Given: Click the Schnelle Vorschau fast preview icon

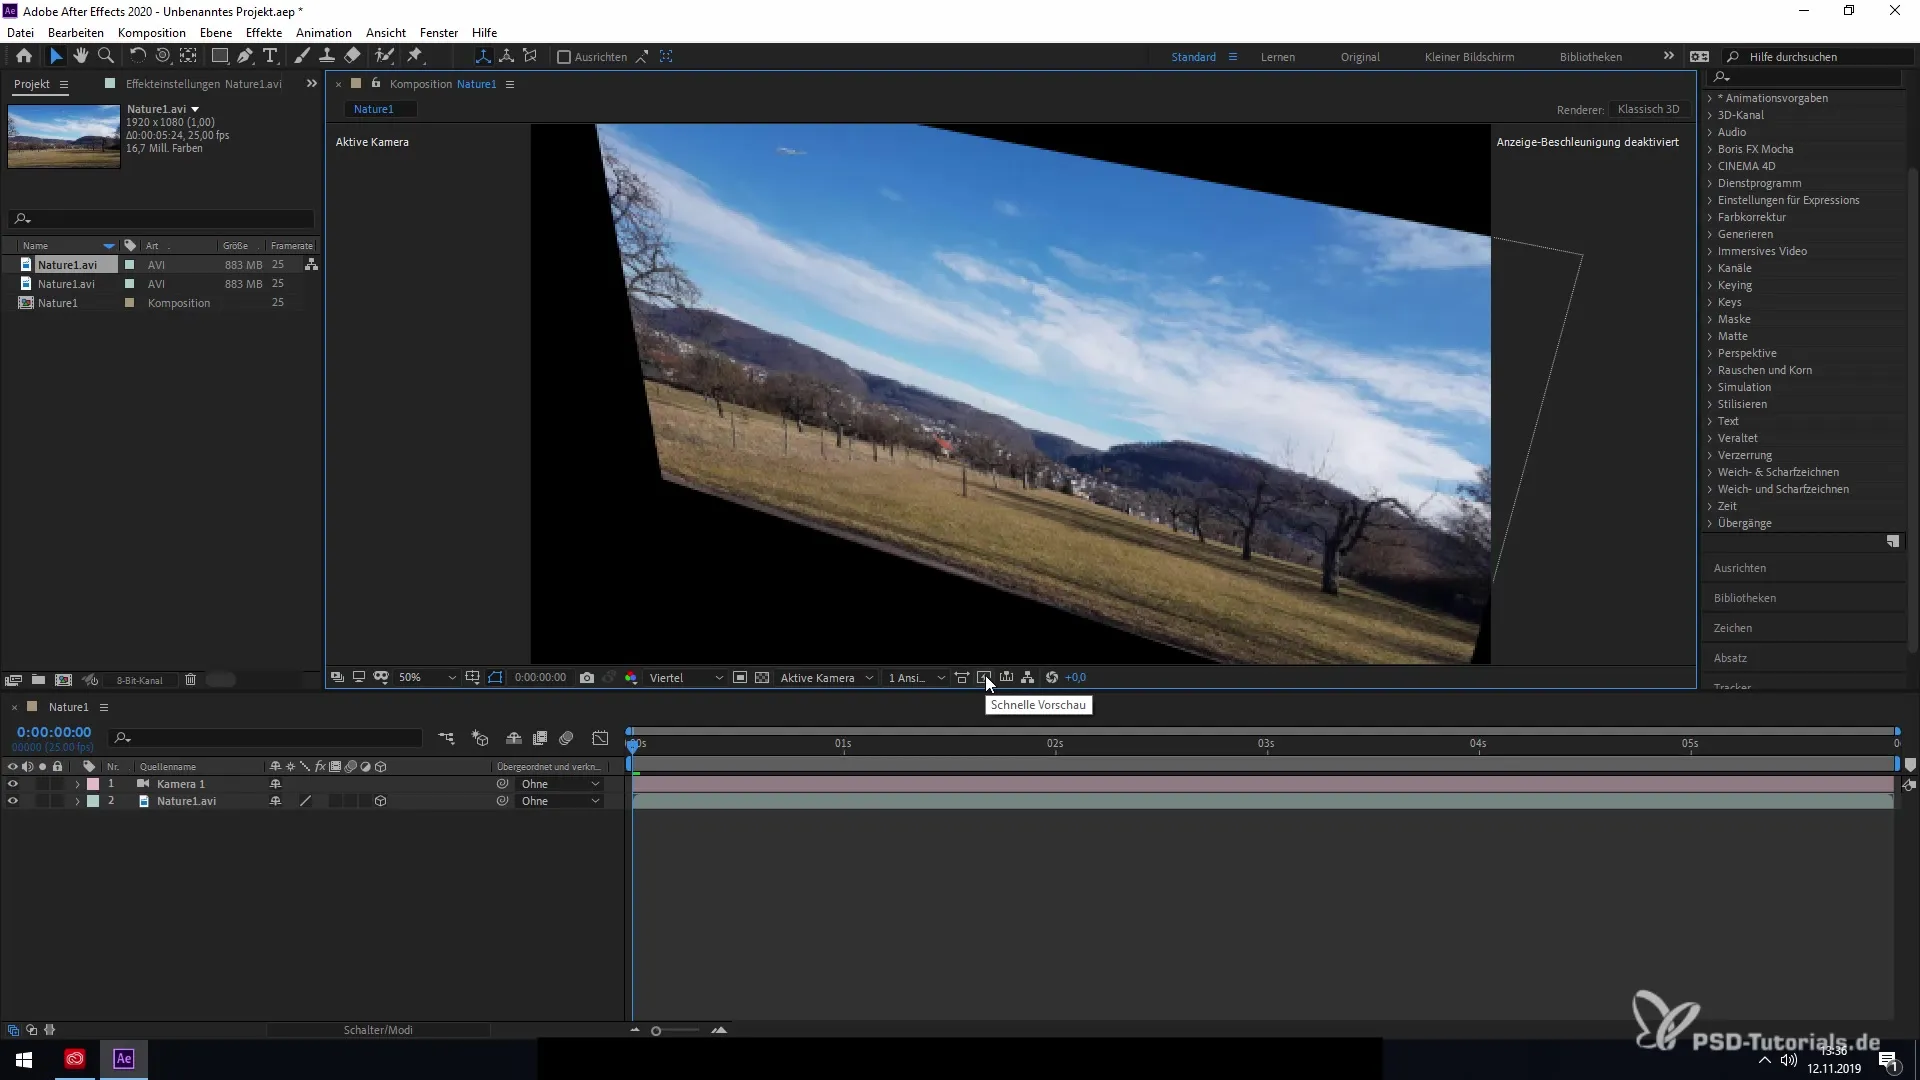Looking at the screenshot, I should [x=984, y=678].
